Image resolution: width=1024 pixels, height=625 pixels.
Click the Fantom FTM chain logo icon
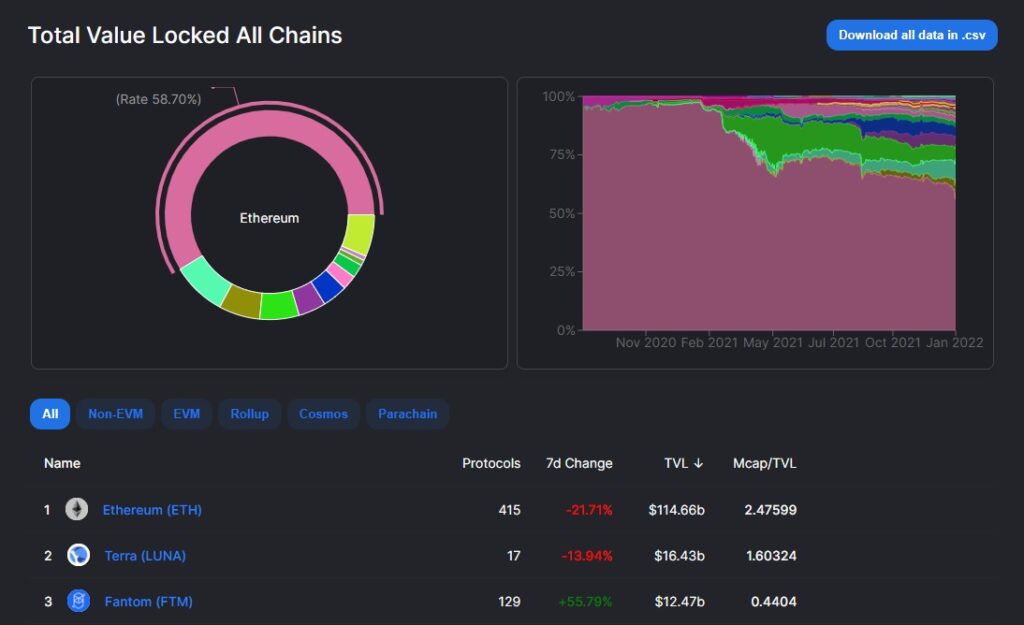click(x=78, y=601)
